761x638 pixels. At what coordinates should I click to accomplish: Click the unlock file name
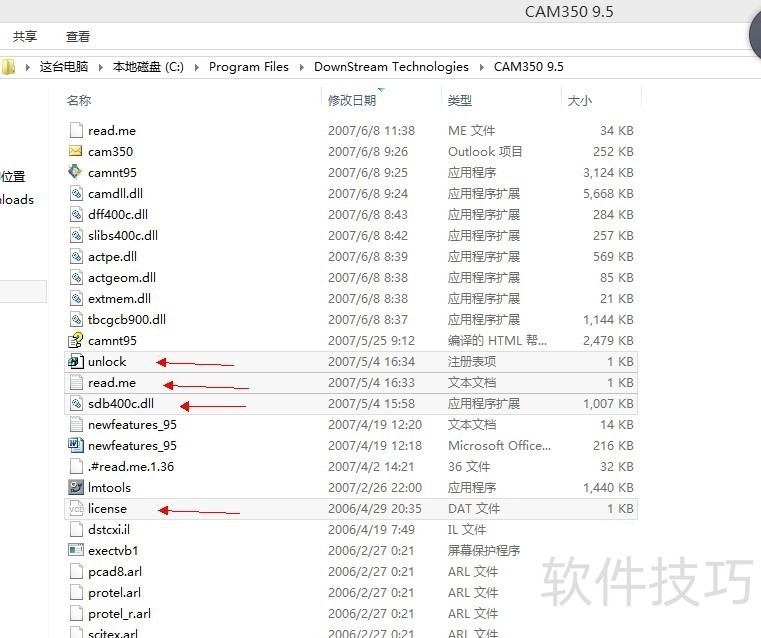[107, 361]
